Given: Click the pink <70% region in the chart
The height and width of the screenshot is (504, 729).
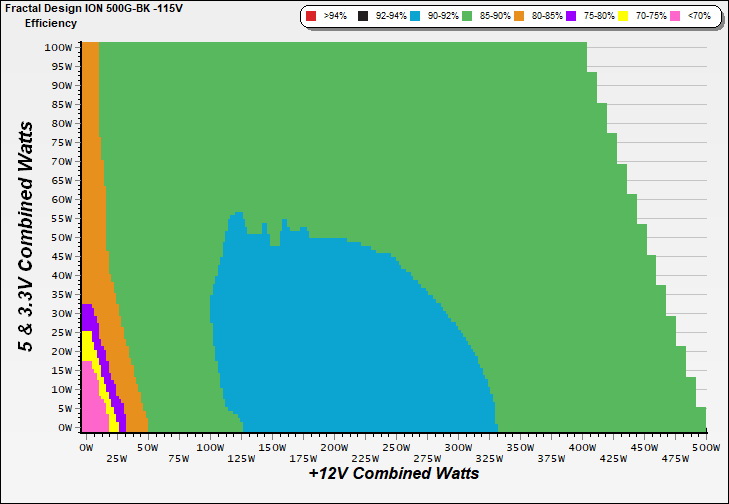Looking at the screenshot, I should point(92,400).
